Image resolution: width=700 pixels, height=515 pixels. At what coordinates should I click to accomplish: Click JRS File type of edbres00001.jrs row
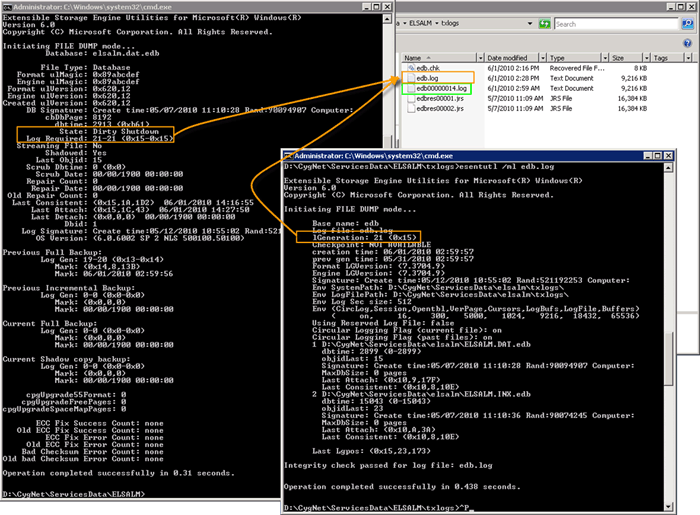pos(561,99)
